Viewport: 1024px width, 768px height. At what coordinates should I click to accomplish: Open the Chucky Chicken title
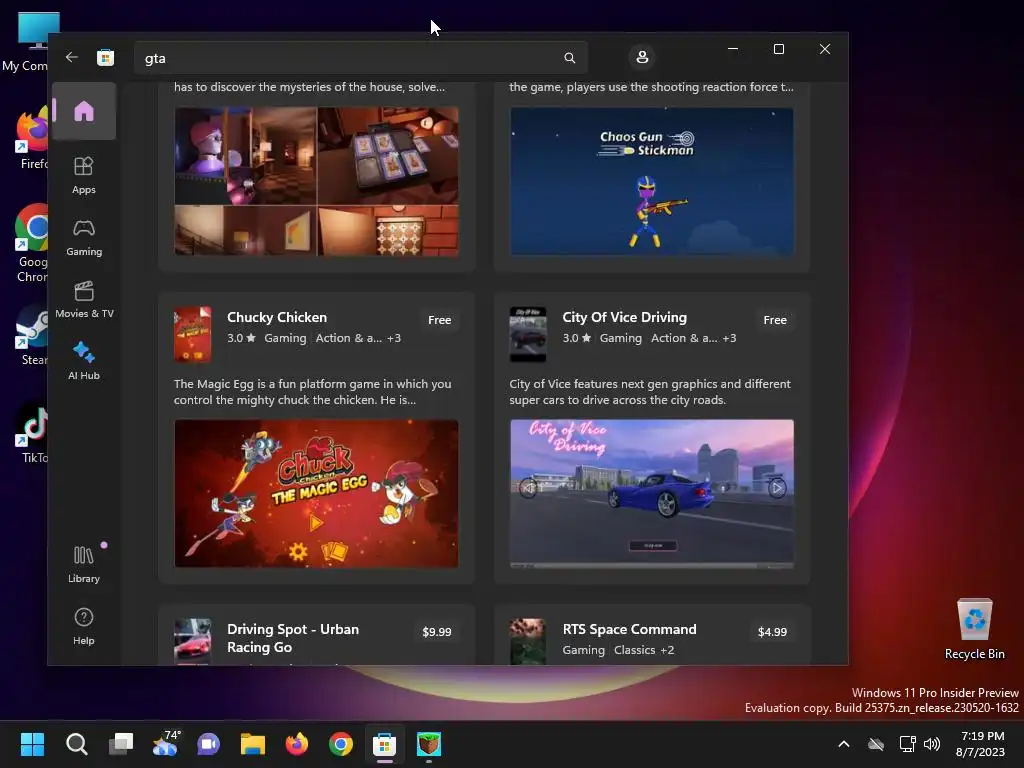pyautogui.click(x=277, y=317)
